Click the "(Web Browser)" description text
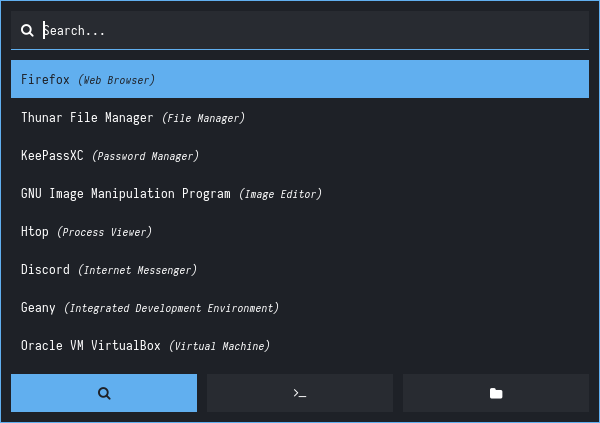Image resolution: width=600 pixels, height=423 pixels. [116, 79]
